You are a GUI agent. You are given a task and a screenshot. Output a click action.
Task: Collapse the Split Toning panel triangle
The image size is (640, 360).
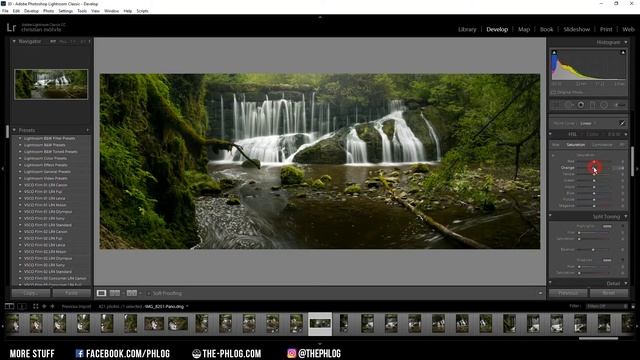[626, 217]
